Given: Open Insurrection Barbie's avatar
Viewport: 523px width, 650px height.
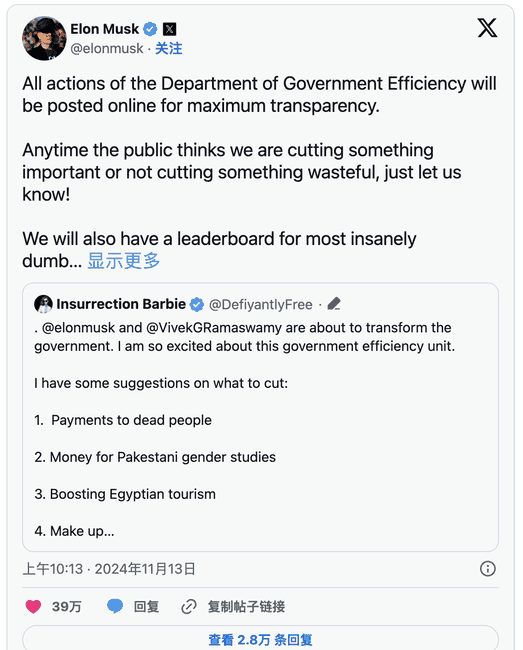Looking at the screenshot, I should (x=43, y=304).
